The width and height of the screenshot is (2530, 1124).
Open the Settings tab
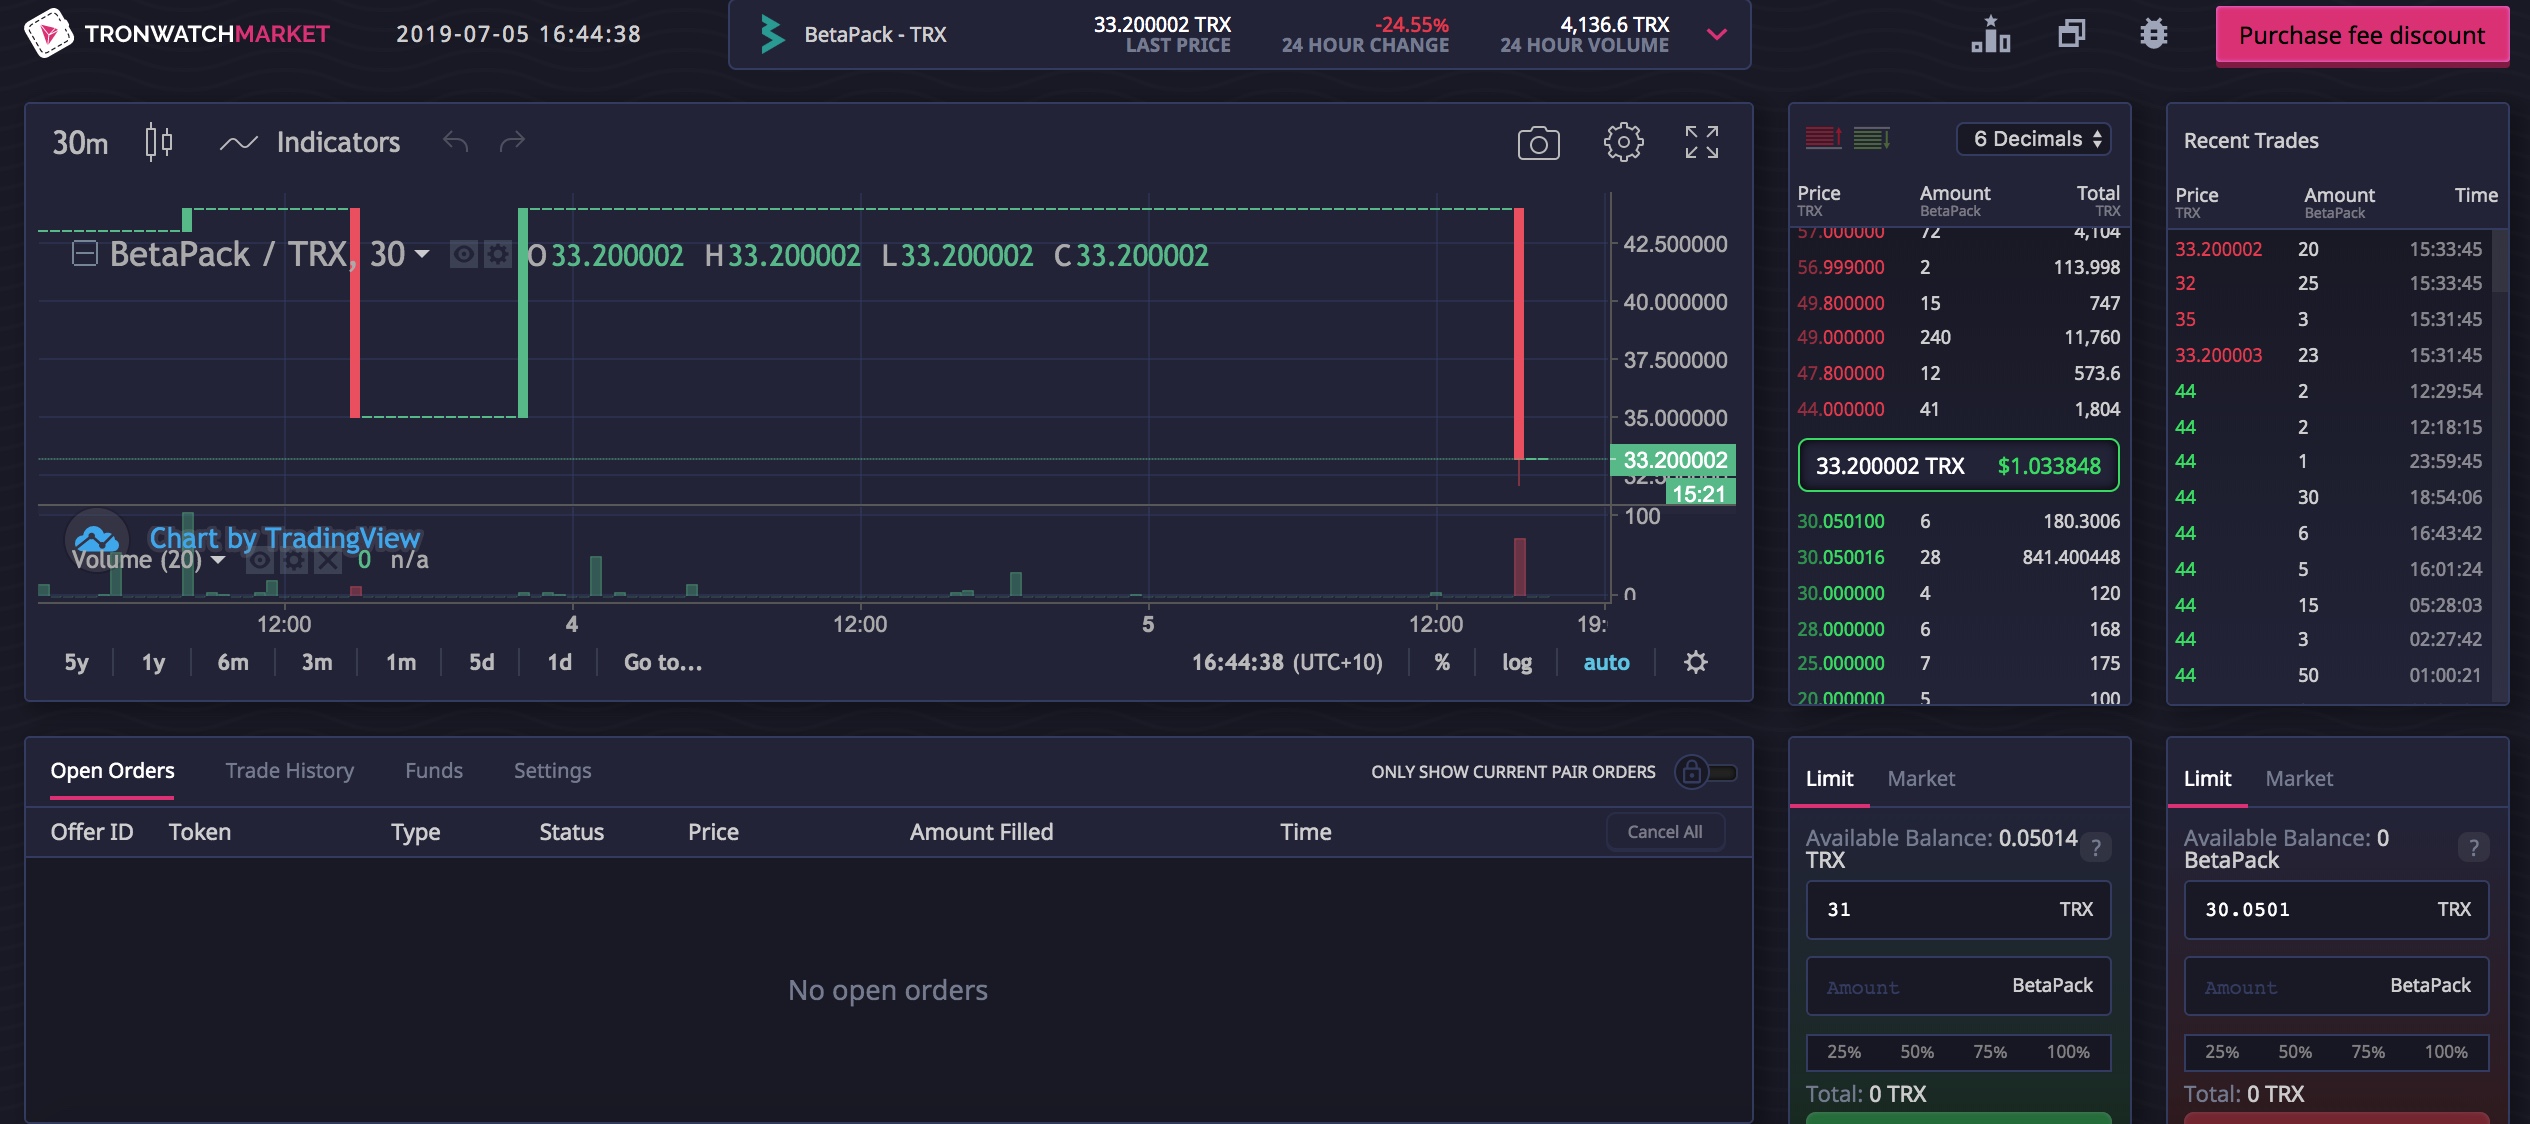point(553,771)
